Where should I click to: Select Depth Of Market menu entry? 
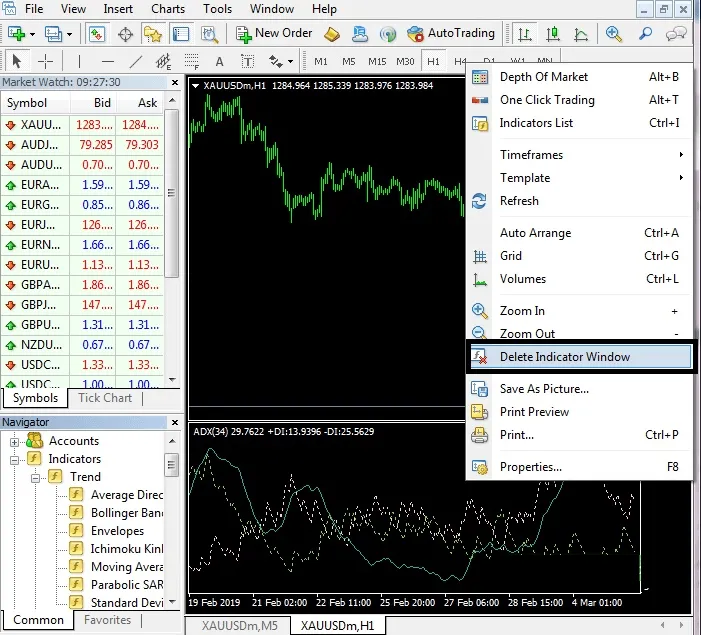point(580,77)
